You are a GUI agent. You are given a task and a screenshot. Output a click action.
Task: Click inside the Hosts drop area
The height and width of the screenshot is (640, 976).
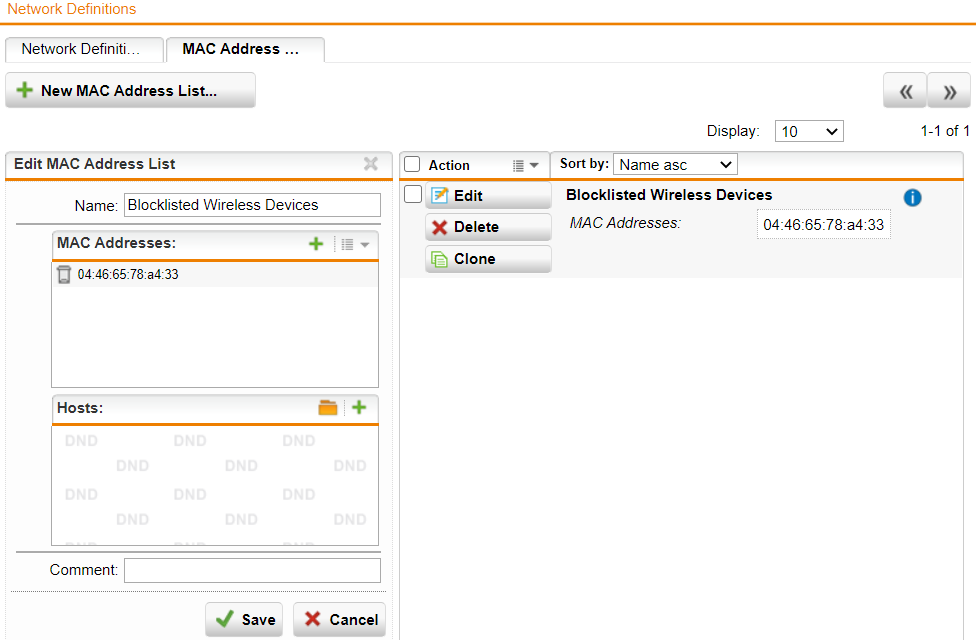[x=215, y=485]
